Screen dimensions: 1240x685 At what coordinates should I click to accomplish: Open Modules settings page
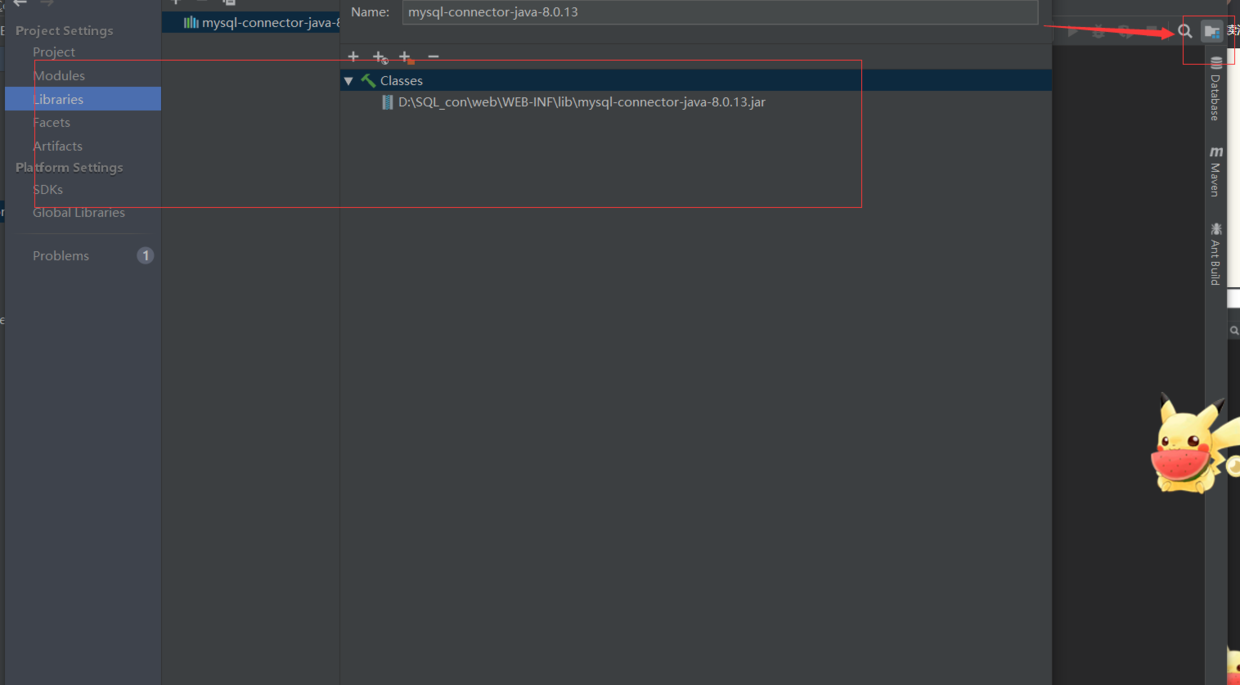click(59, 75)
